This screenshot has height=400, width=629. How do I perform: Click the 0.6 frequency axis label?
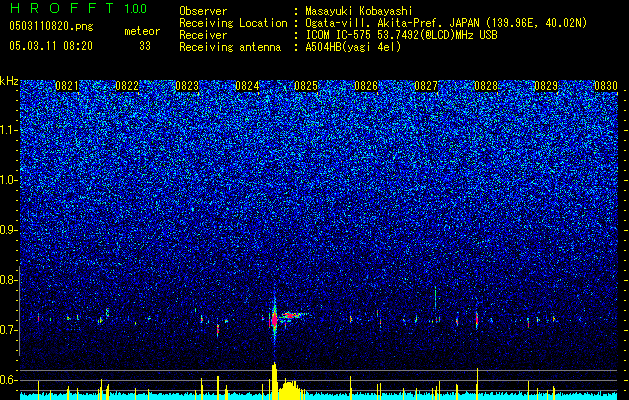pyautogui.click(x=8, y=380)
